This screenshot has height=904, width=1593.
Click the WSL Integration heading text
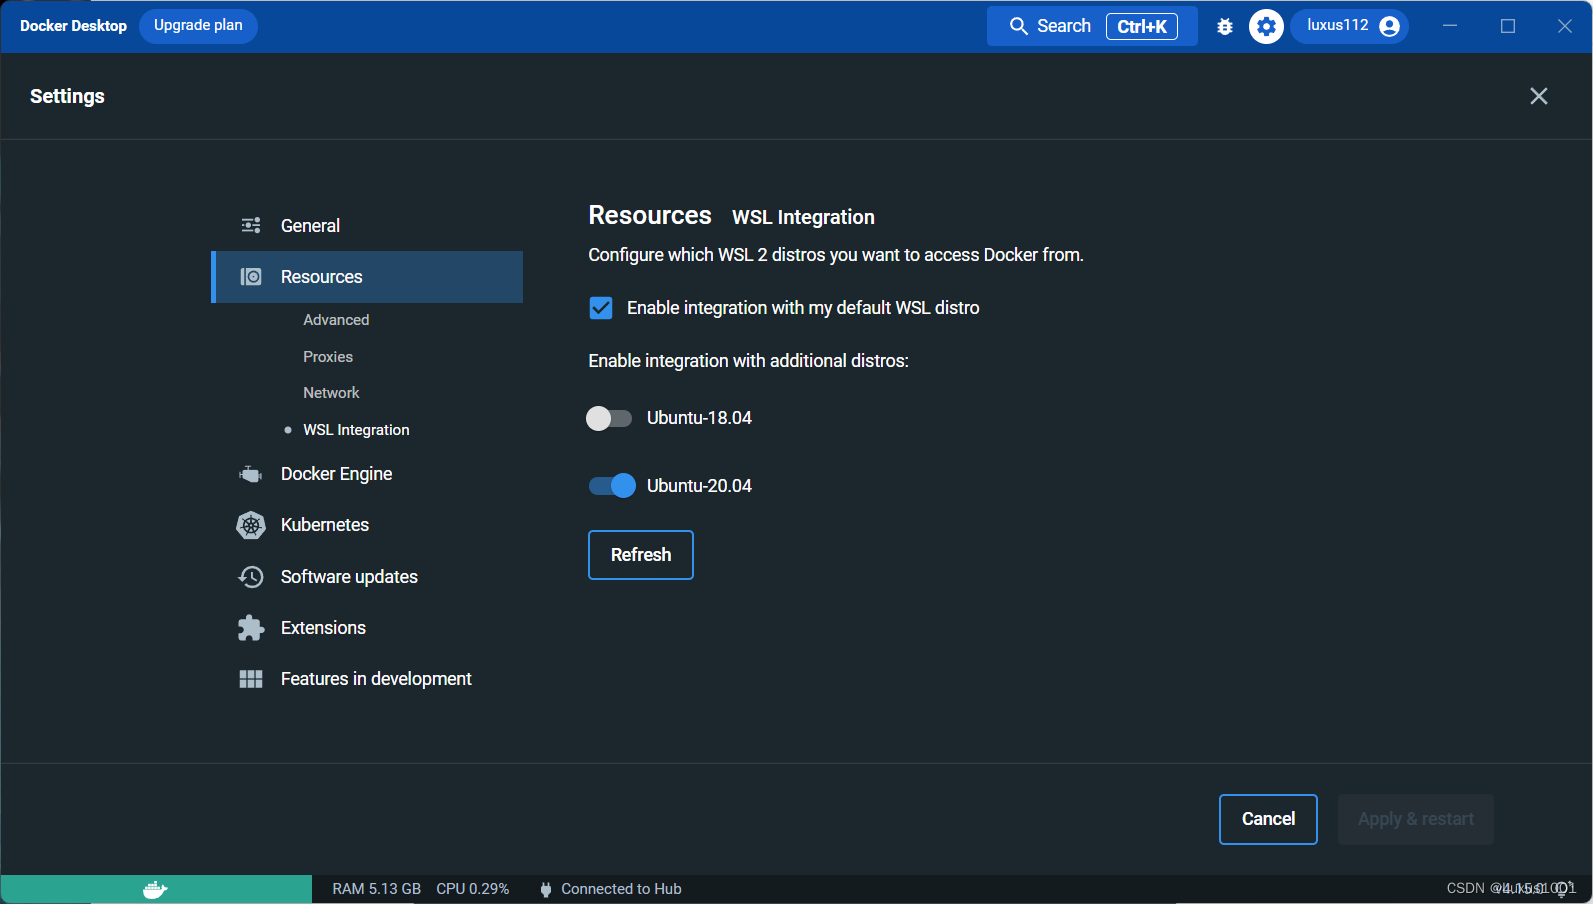(x=803, y=217)
